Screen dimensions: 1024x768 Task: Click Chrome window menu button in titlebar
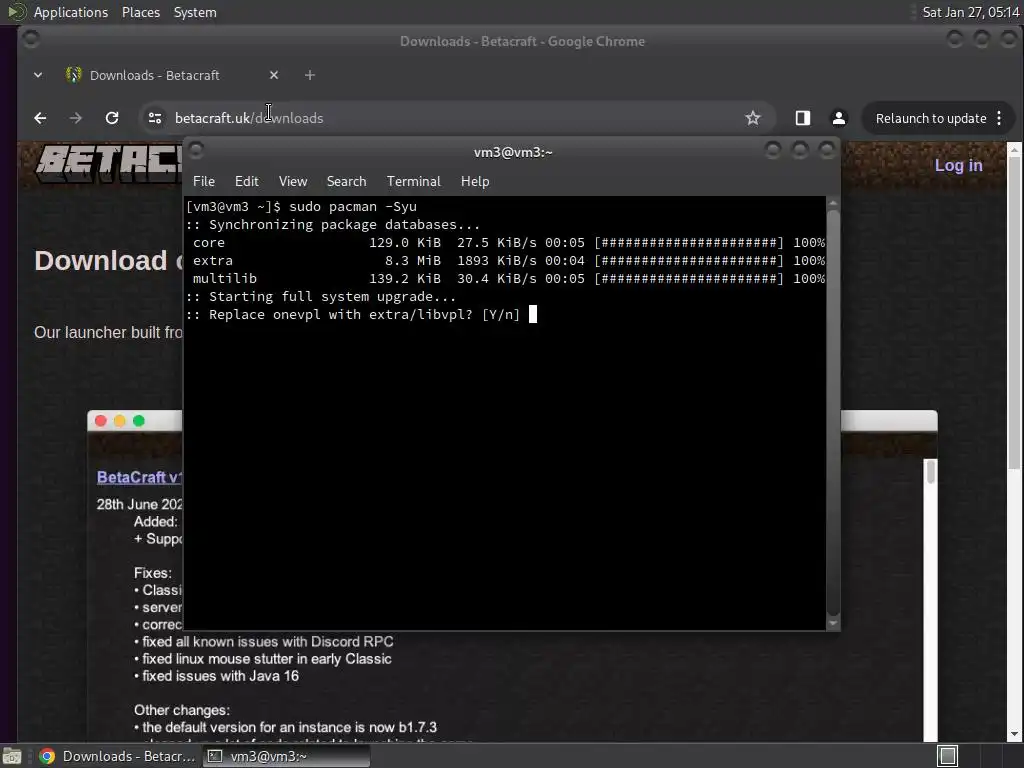tap(31, 39)
